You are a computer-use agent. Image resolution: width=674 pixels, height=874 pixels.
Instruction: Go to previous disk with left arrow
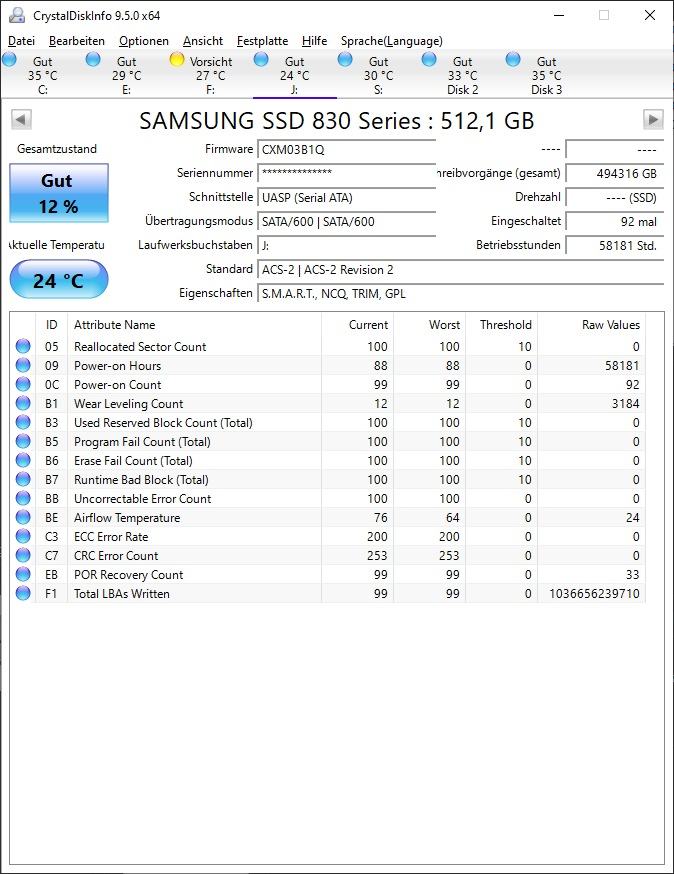21,119
